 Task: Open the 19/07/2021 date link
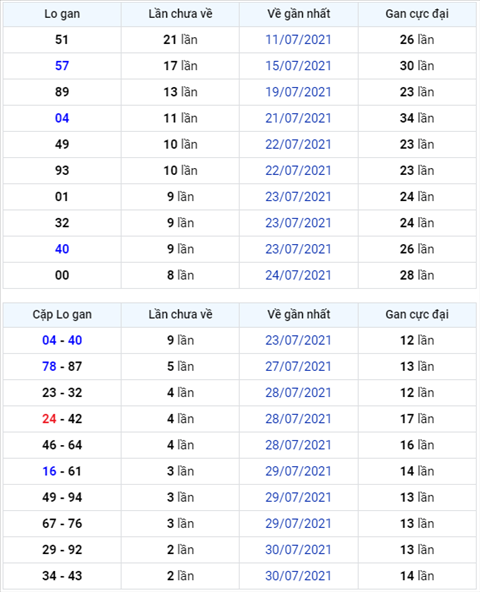298,92
